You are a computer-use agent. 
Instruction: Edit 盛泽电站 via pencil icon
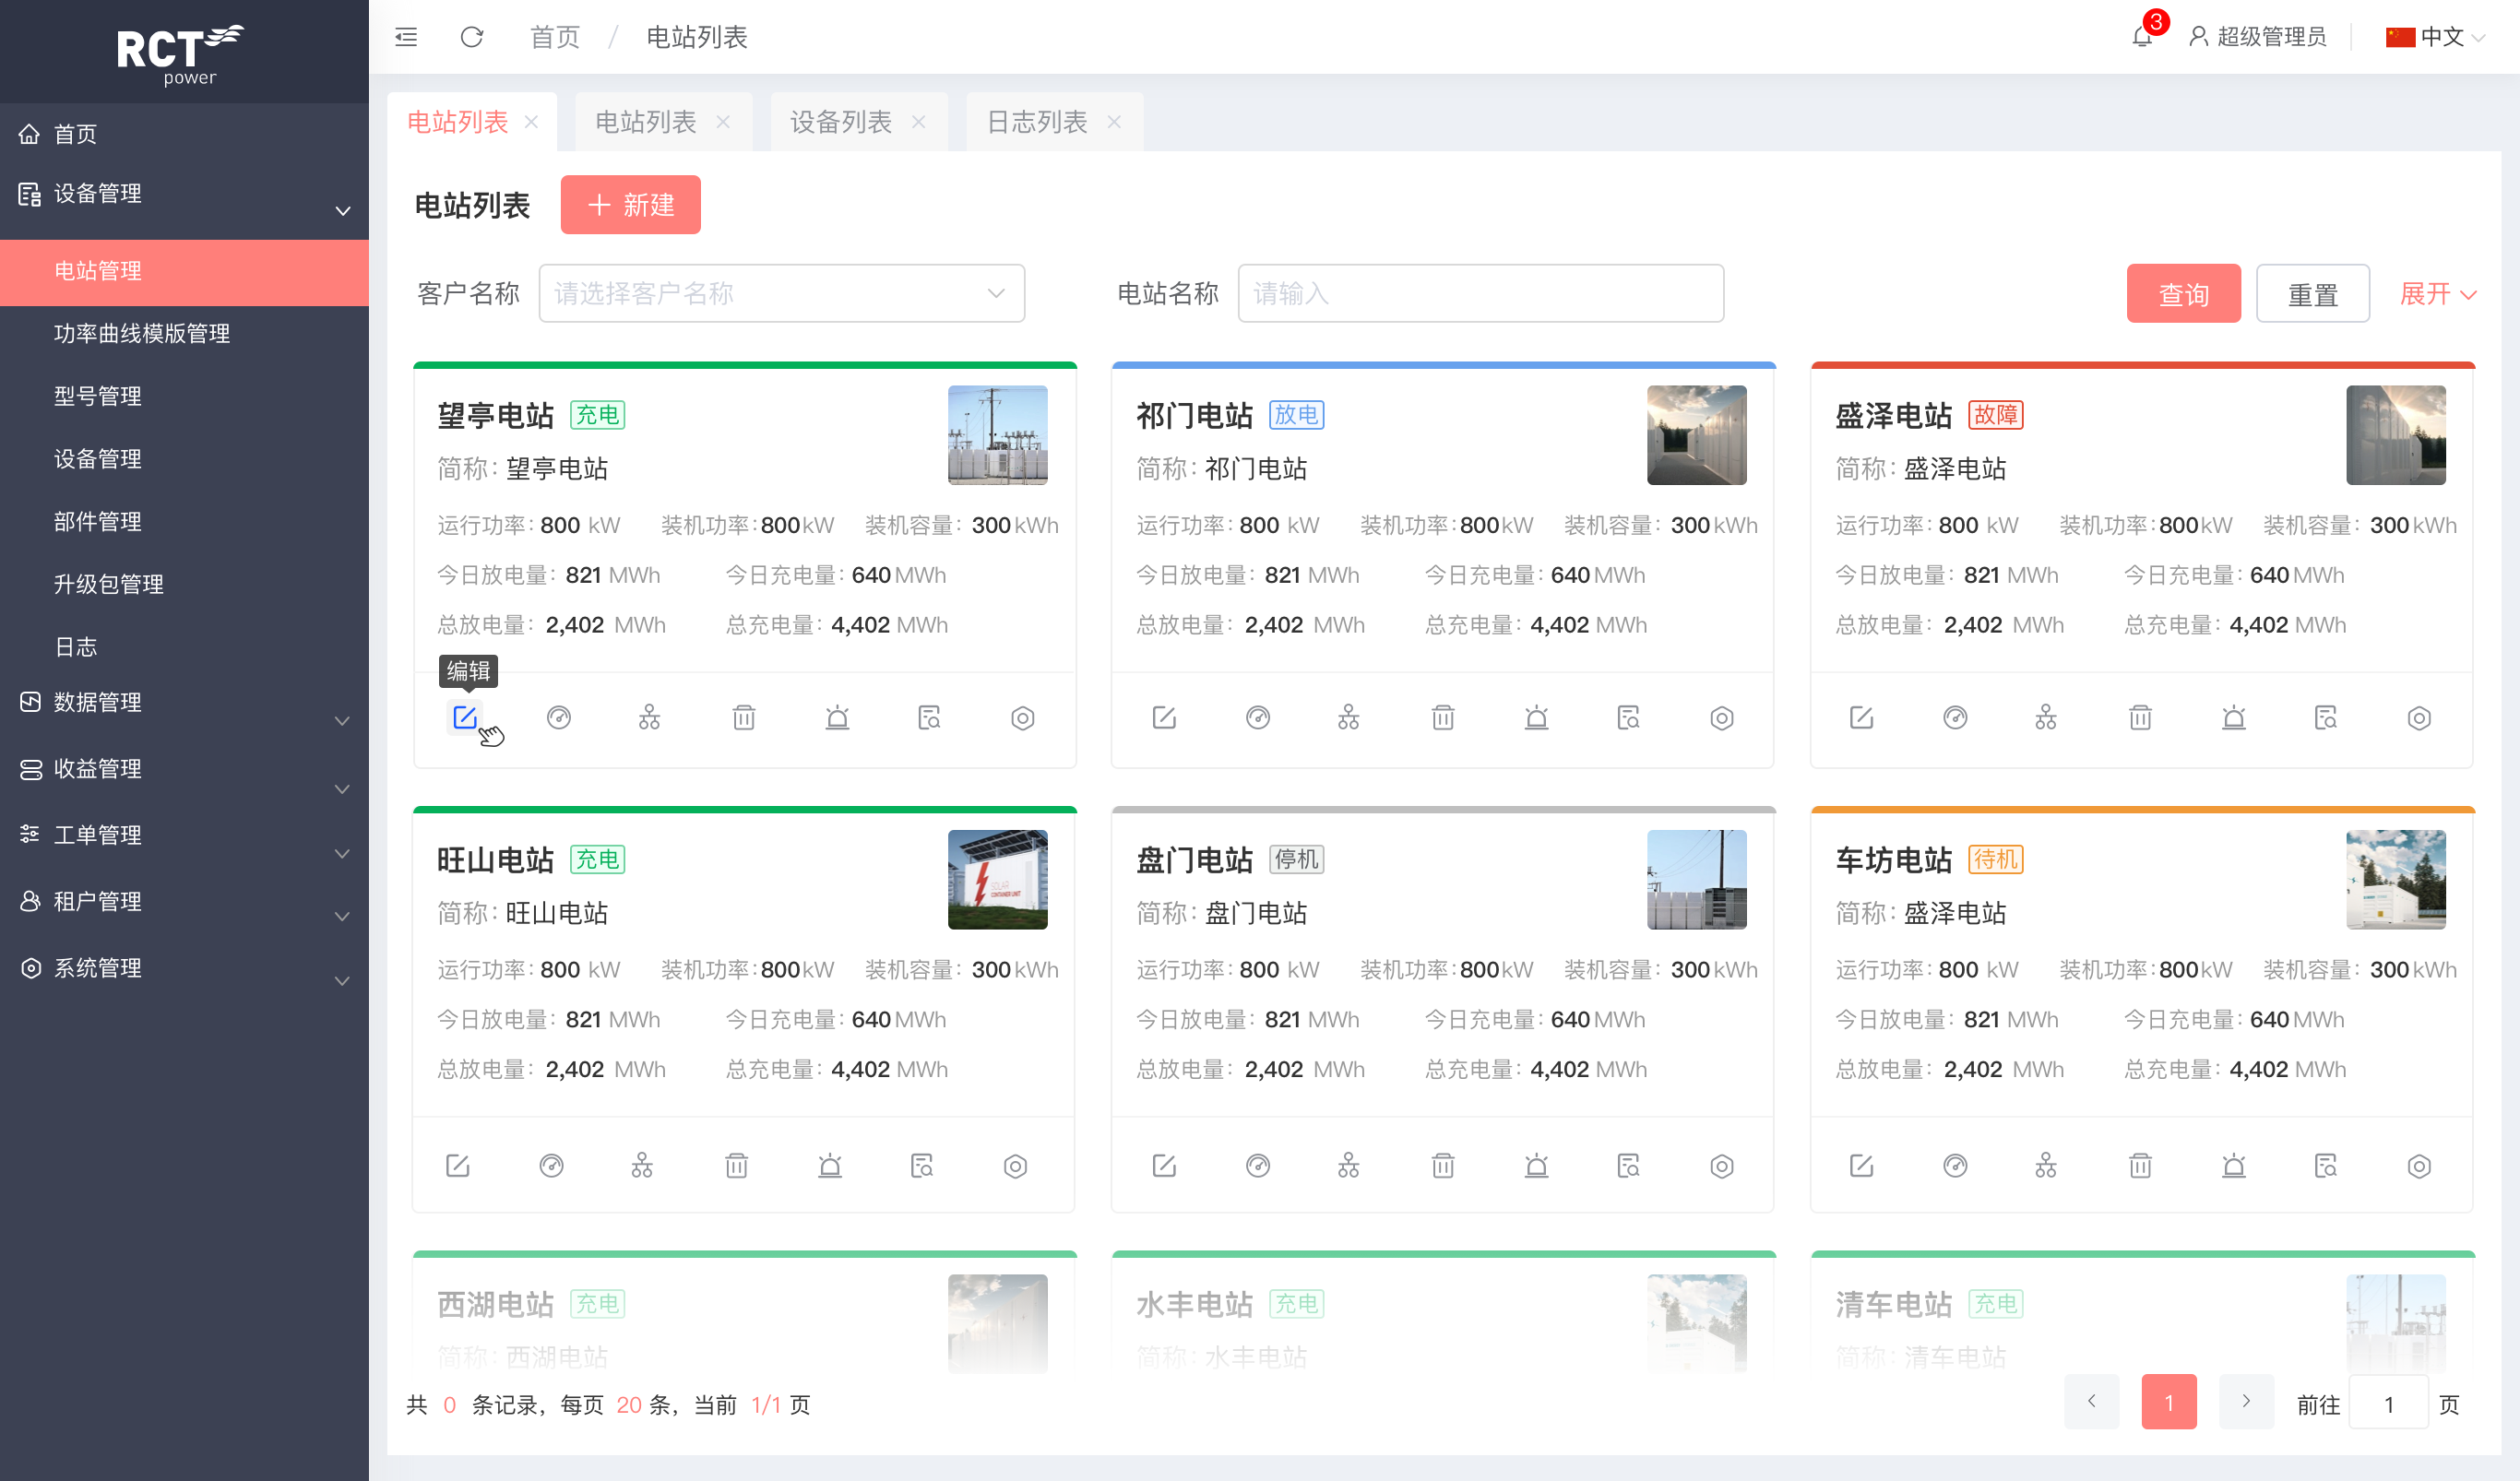[1861, 717]
